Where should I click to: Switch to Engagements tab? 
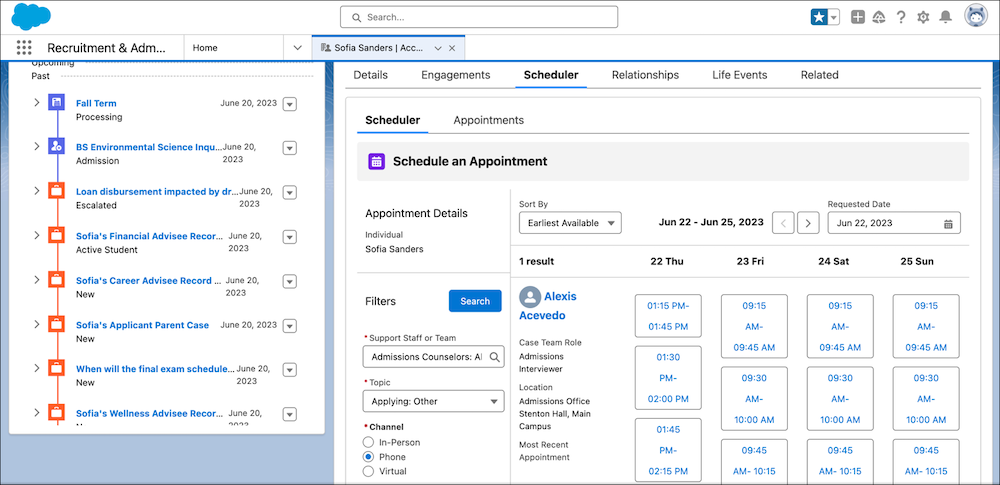[455, 75]
